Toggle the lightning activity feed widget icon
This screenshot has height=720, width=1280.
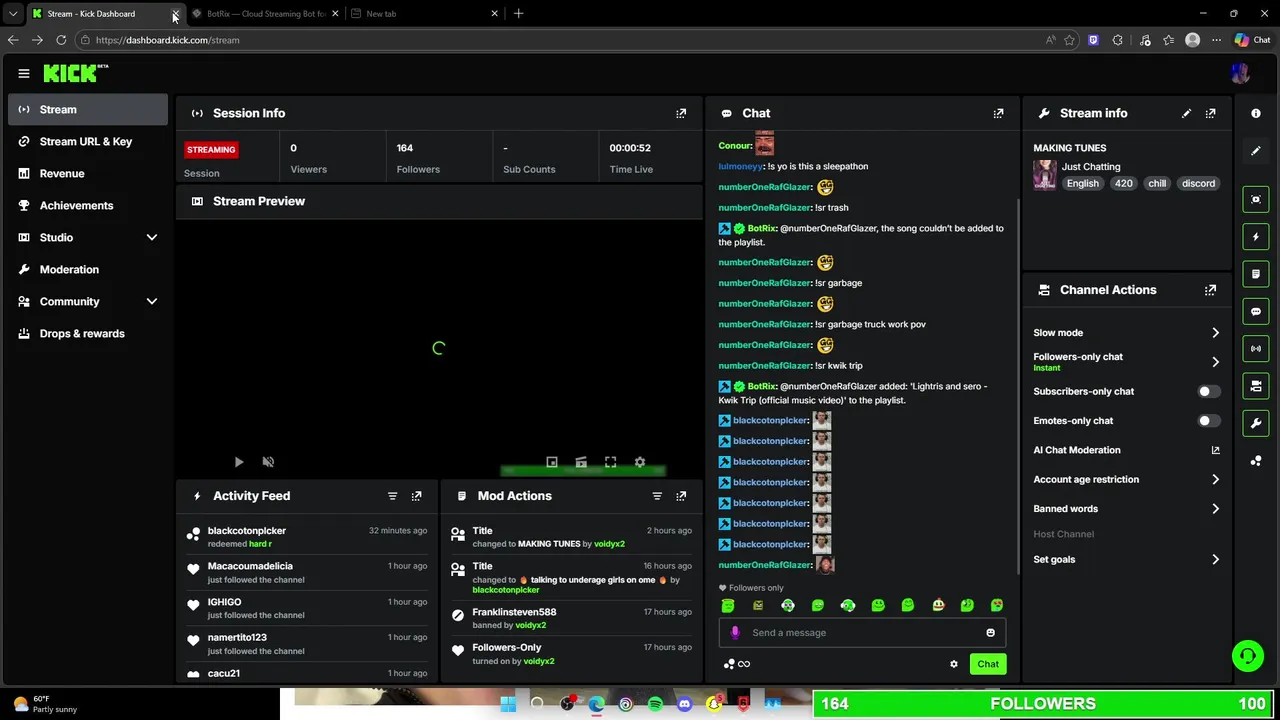pyautogui.click(x=1256, y=237)
